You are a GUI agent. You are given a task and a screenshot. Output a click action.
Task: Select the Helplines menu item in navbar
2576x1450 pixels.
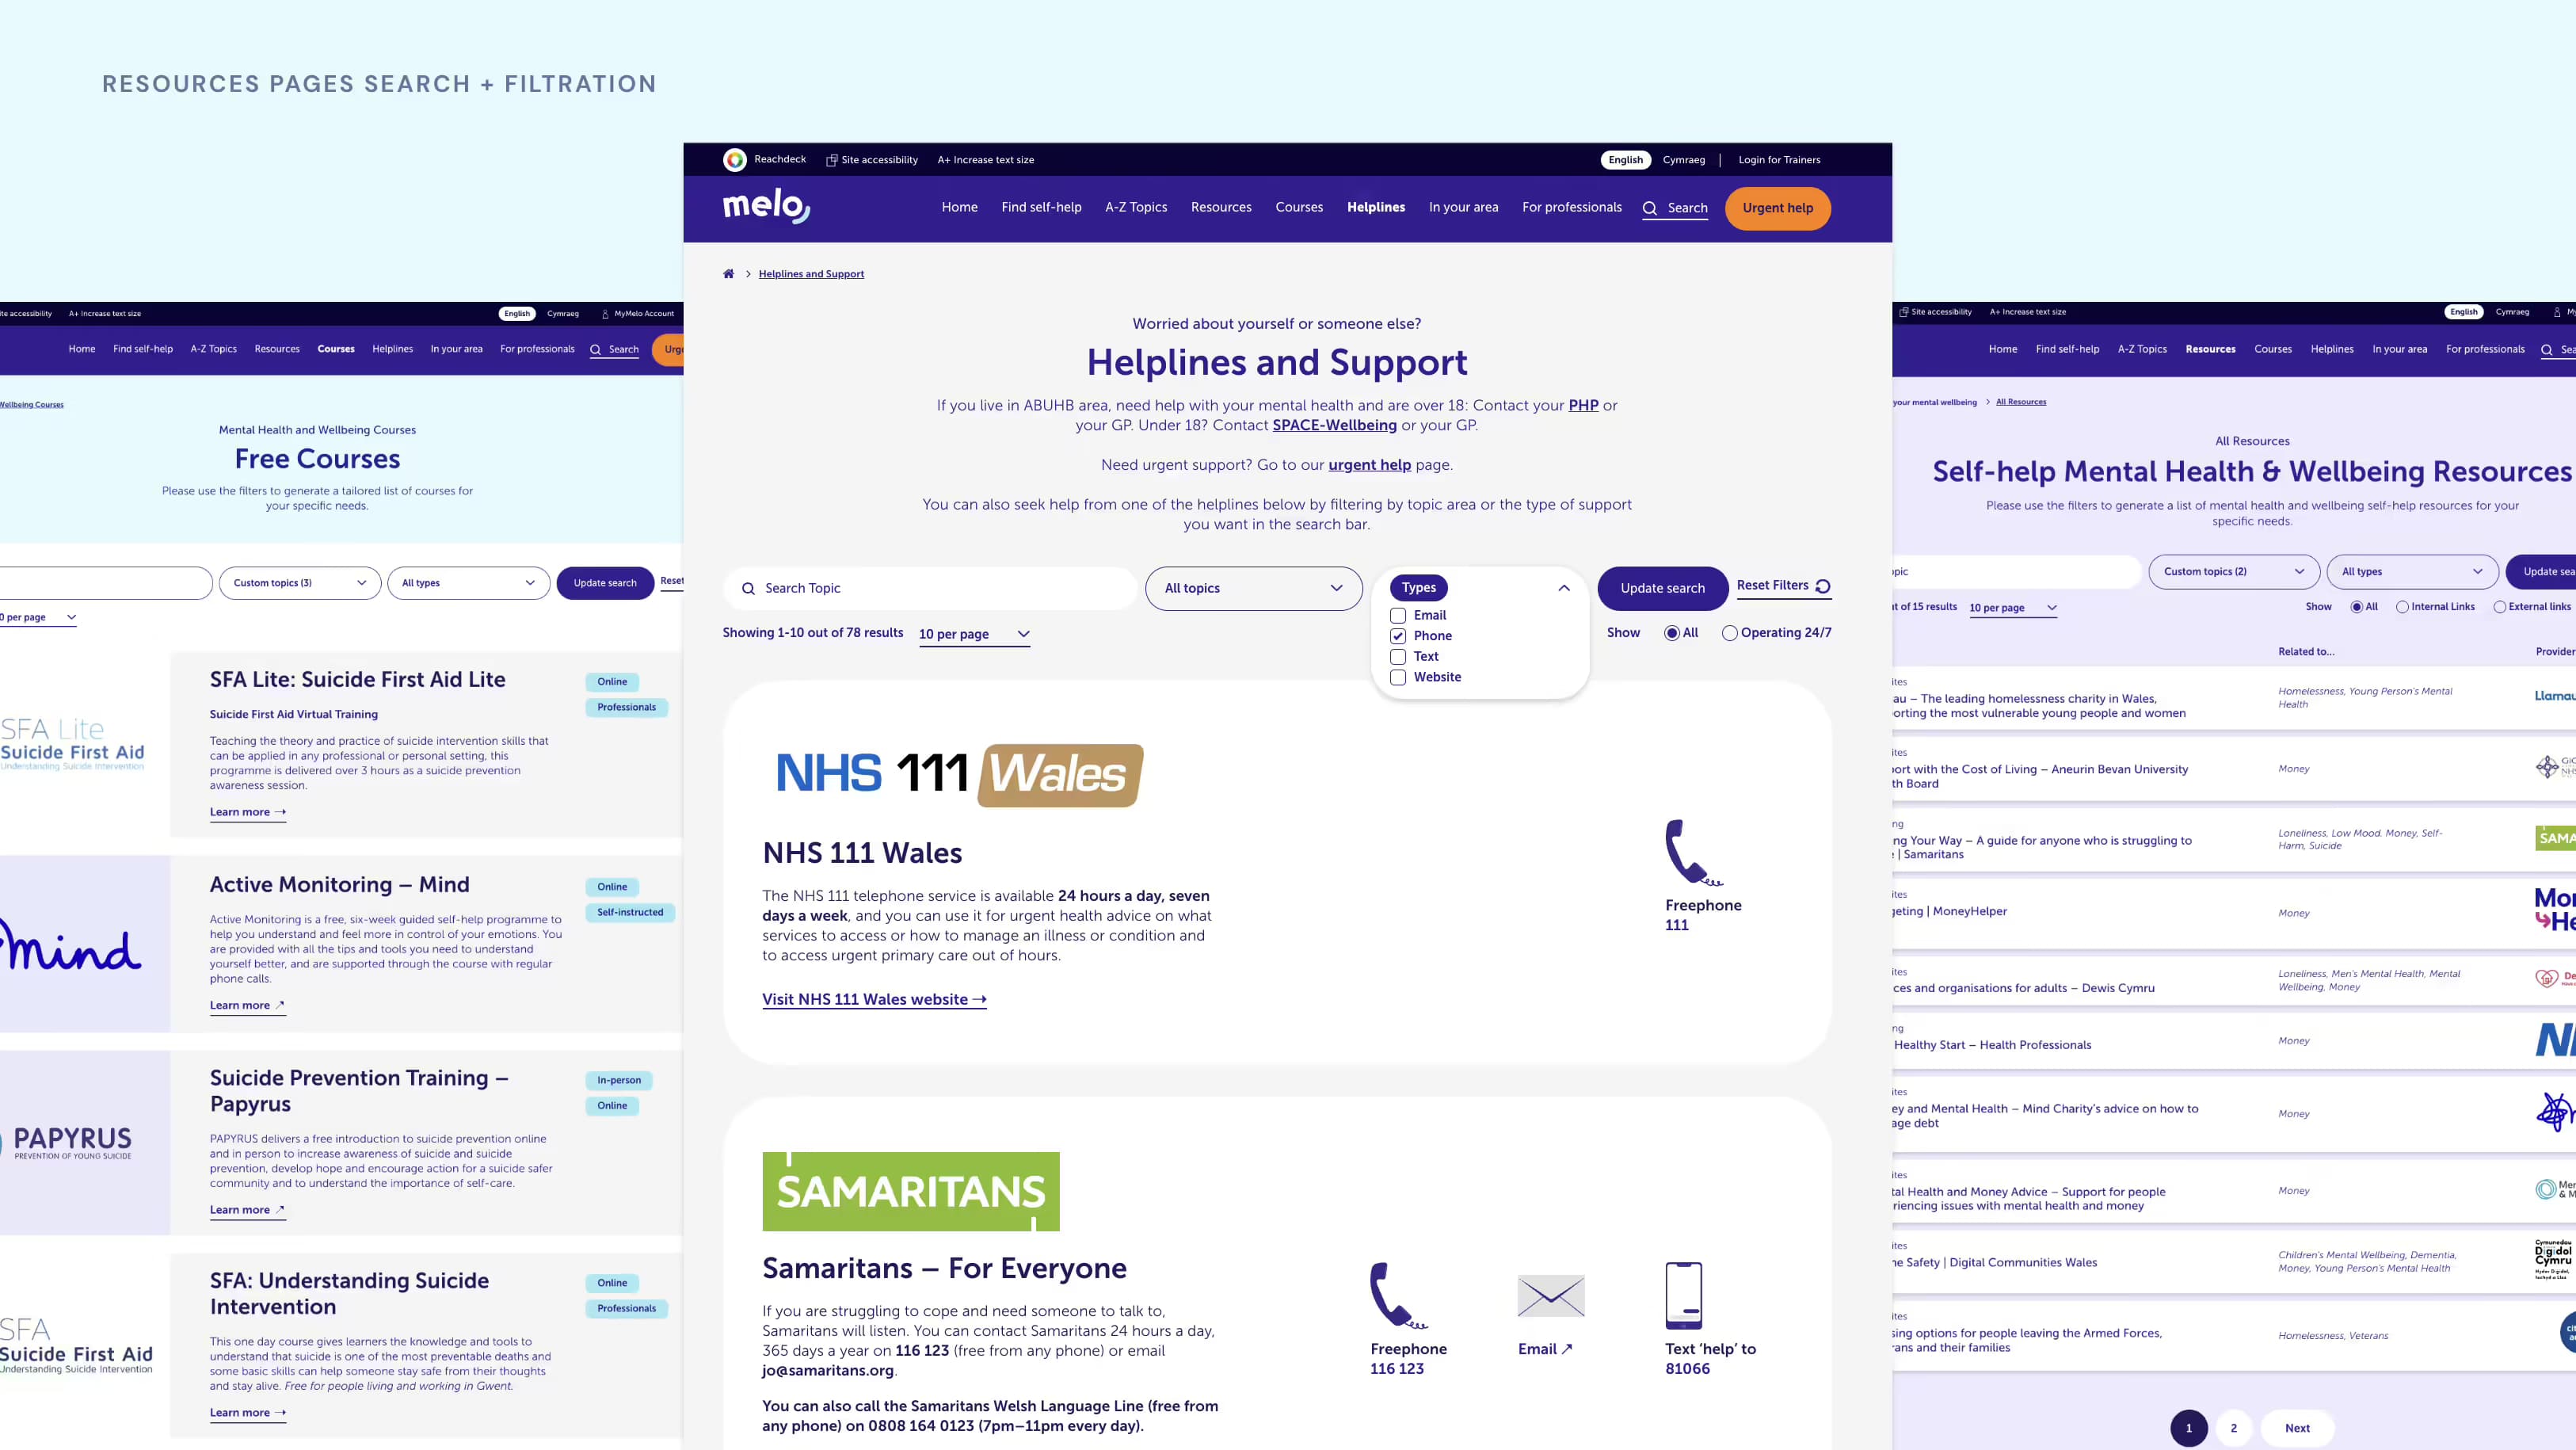pyautogui.click(x=1377, y=207)
